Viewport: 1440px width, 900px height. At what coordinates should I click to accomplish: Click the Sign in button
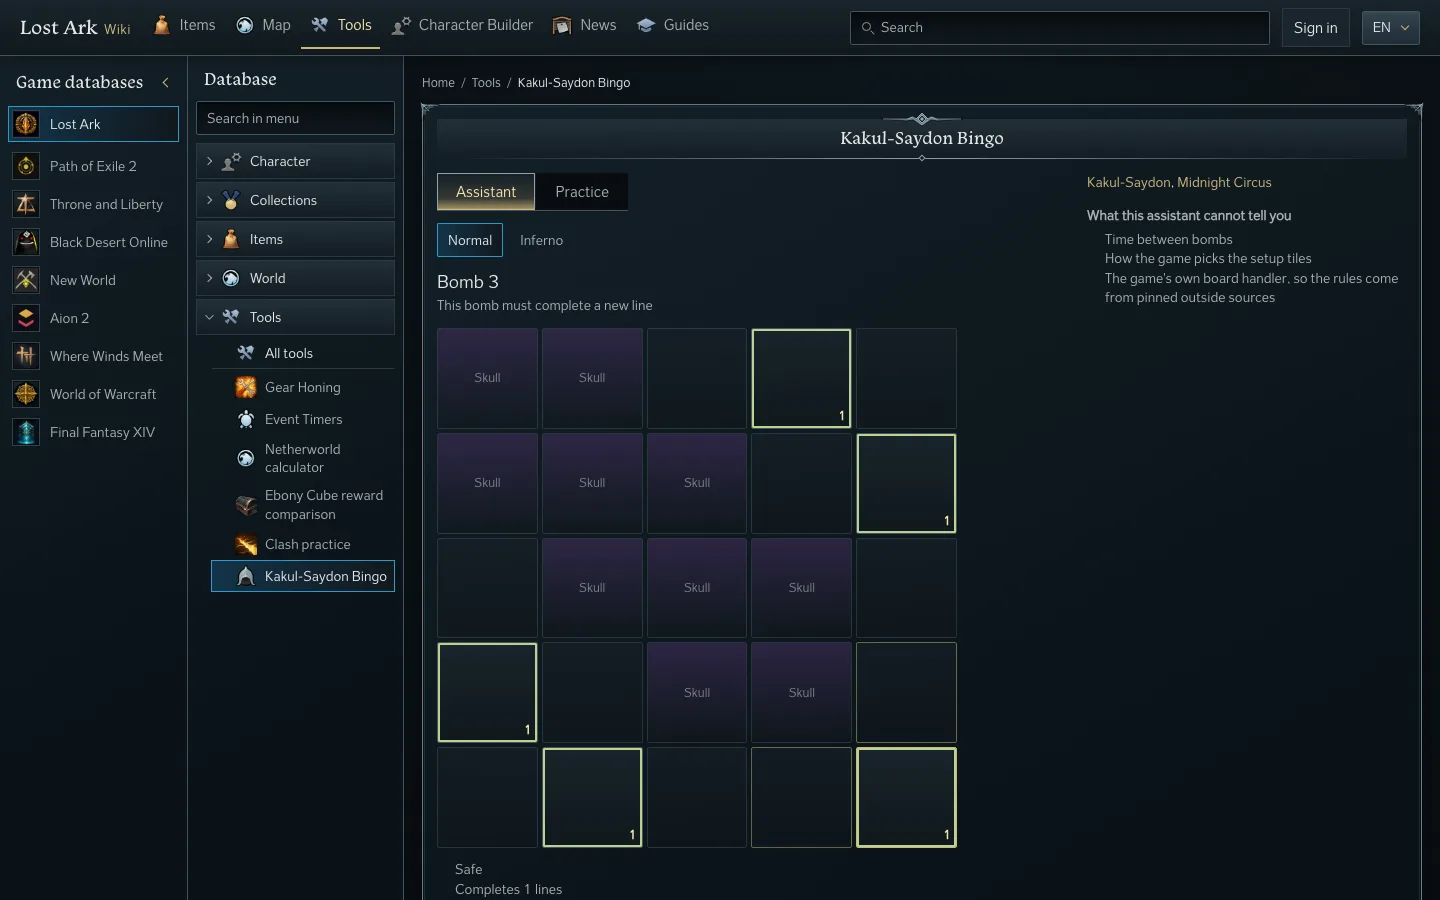tap(1316, 28)
